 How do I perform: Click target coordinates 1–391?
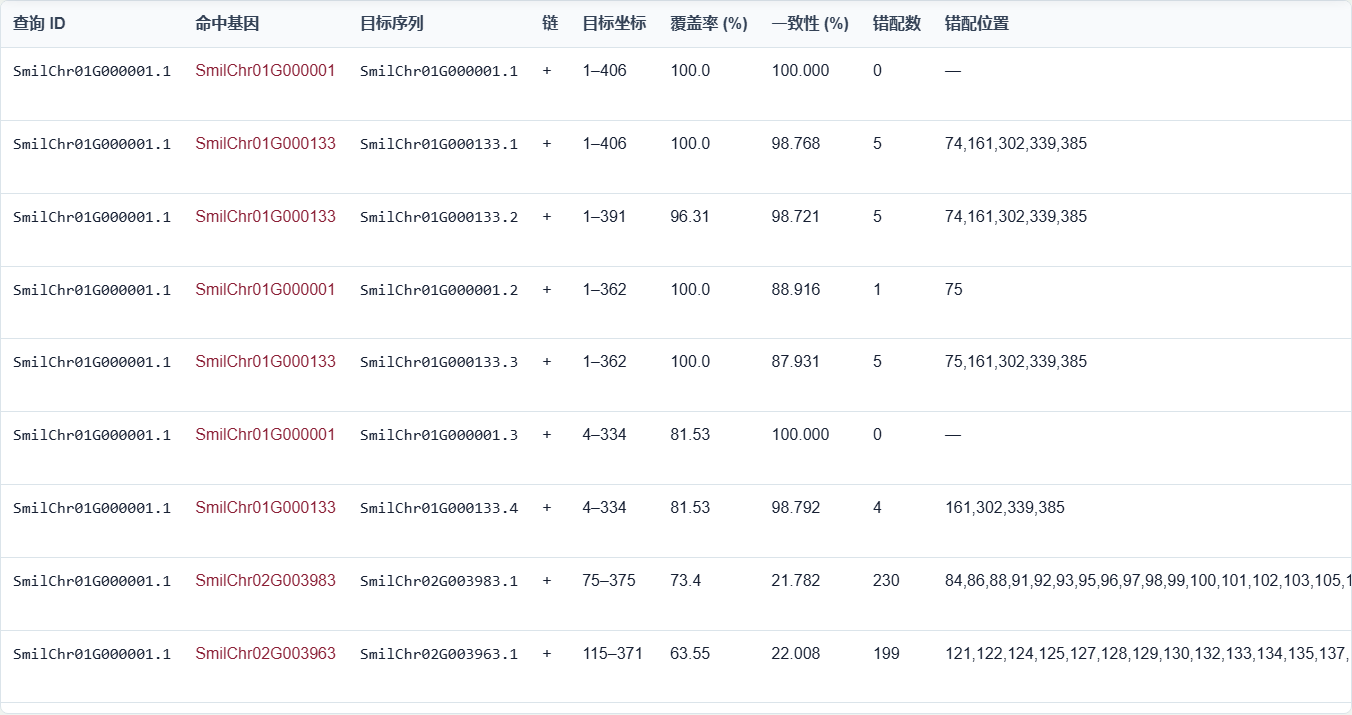pos(605,217)
